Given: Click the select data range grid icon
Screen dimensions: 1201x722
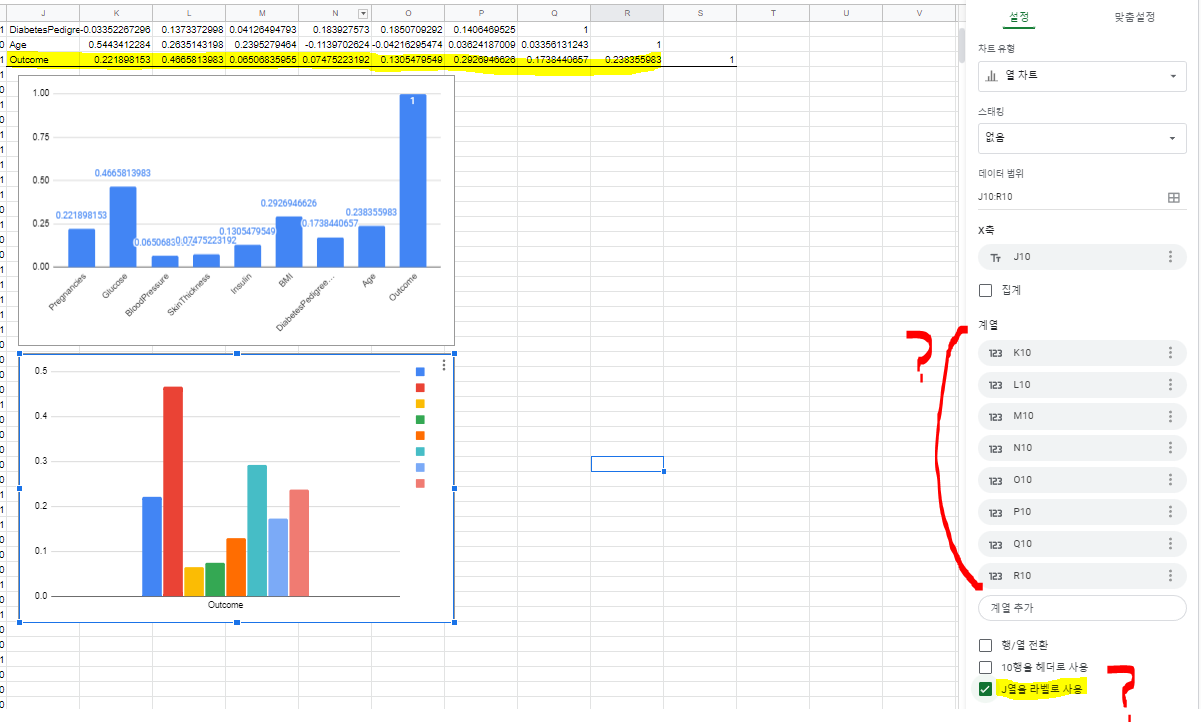Looking at the screenshot, I should [1174, 197].
